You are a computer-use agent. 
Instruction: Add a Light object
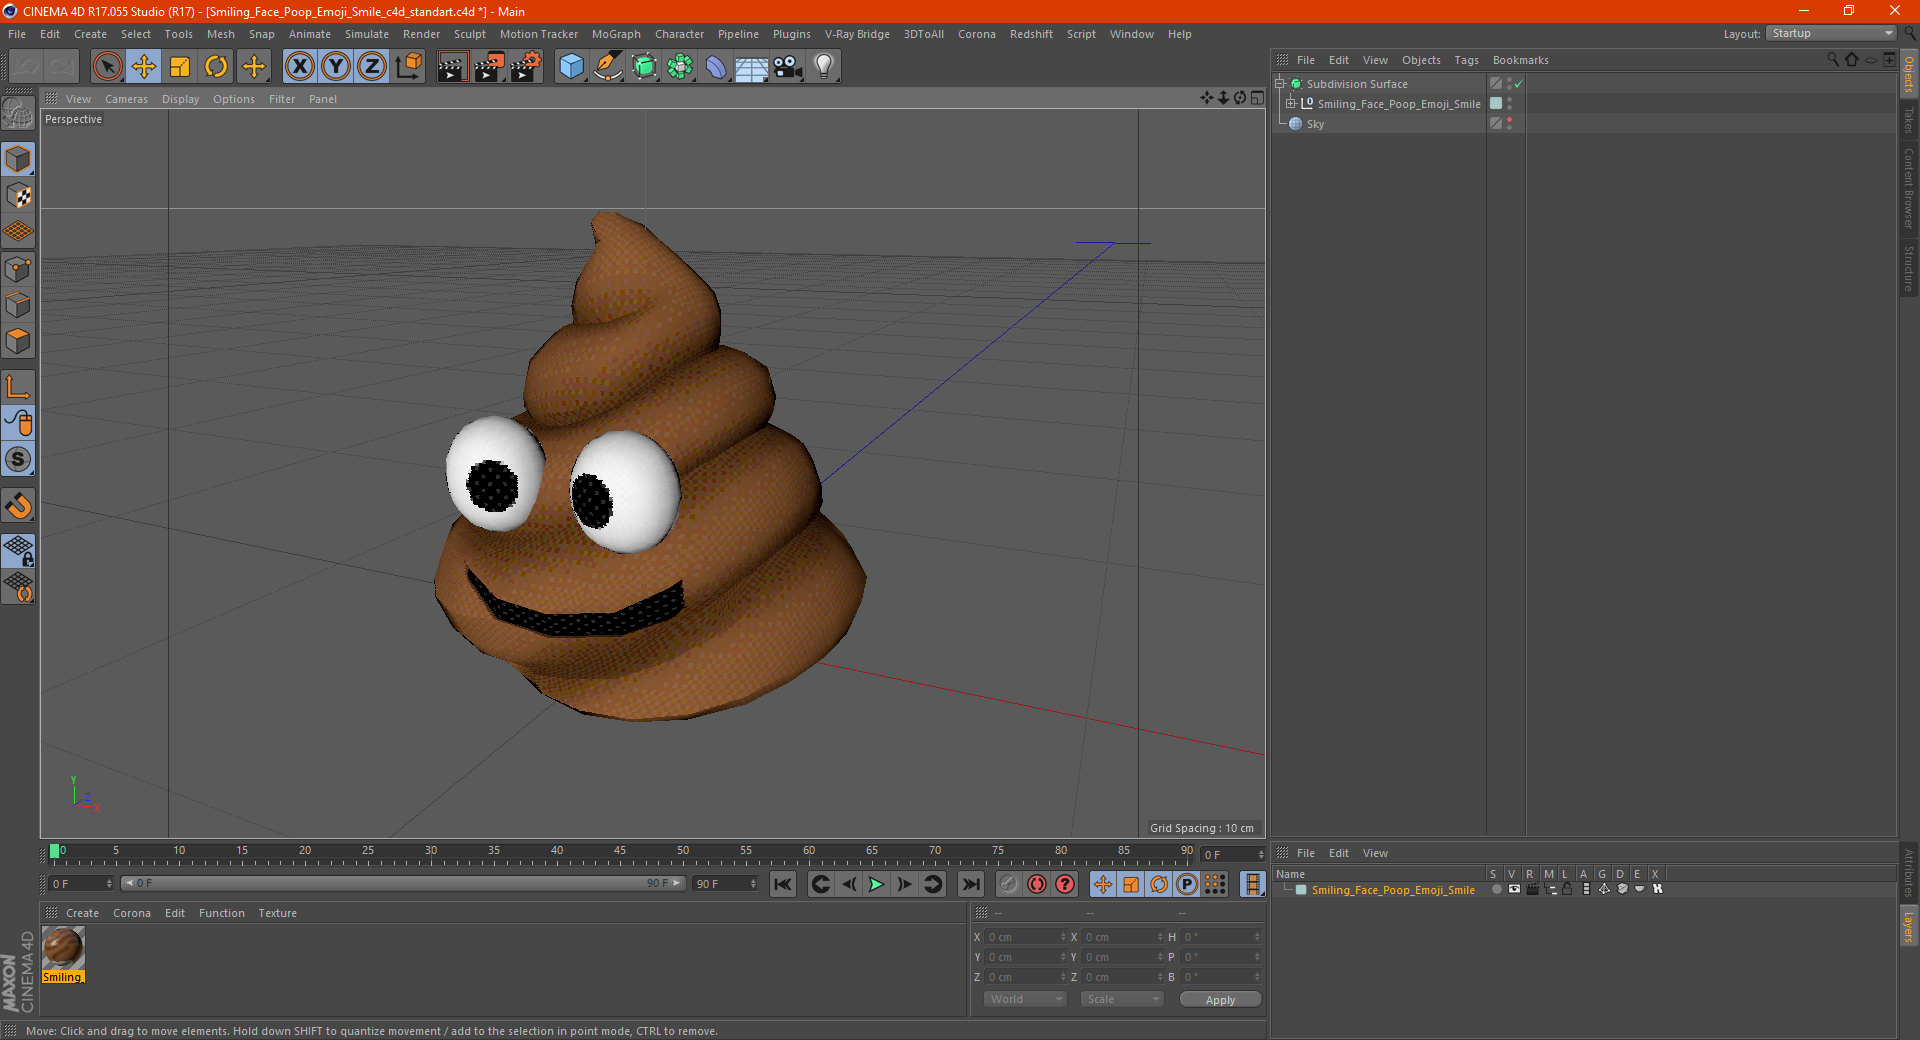pos(824,67)
